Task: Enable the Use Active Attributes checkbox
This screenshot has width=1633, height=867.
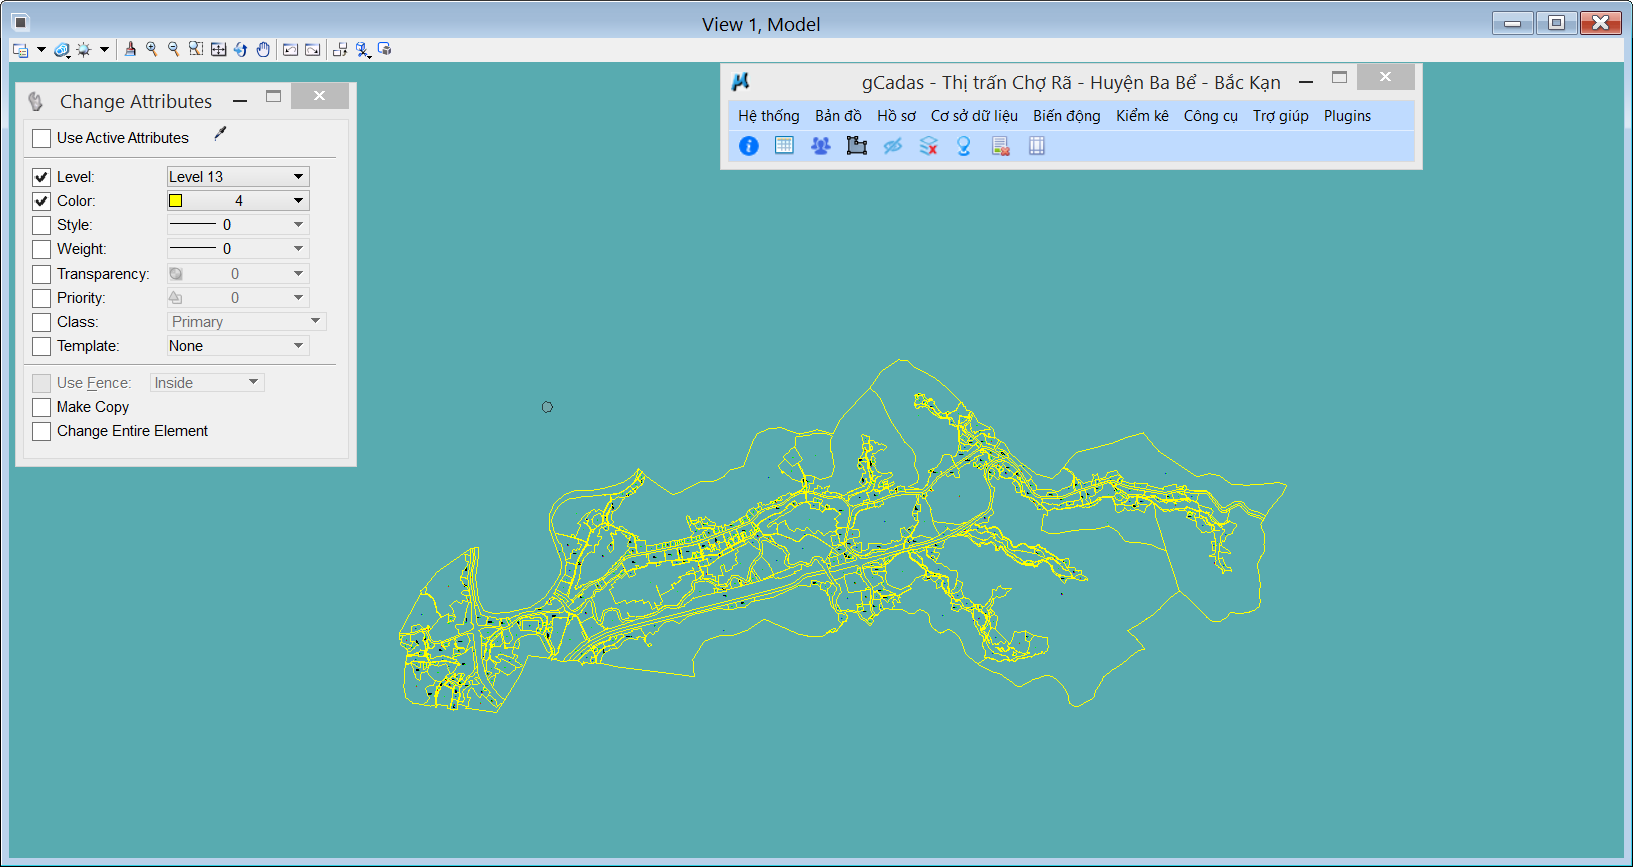Action: 41,138
